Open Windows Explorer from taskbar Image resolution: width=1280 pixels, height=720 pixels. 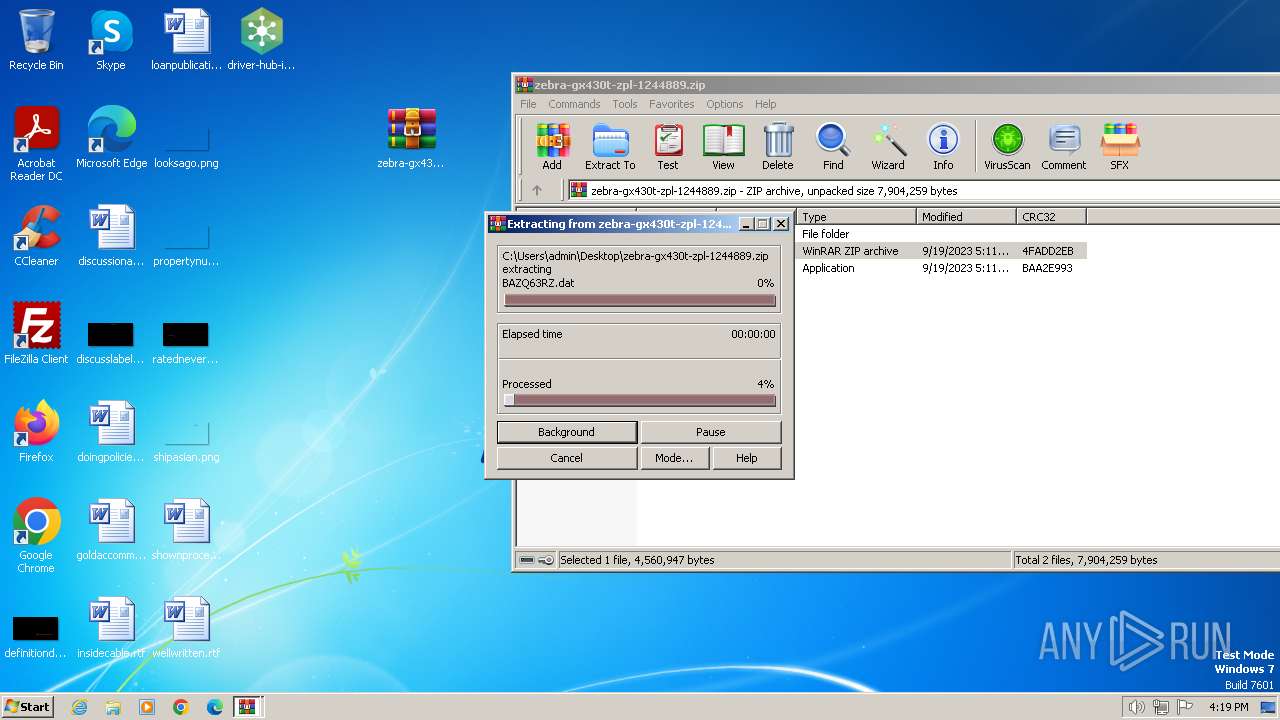113,707
